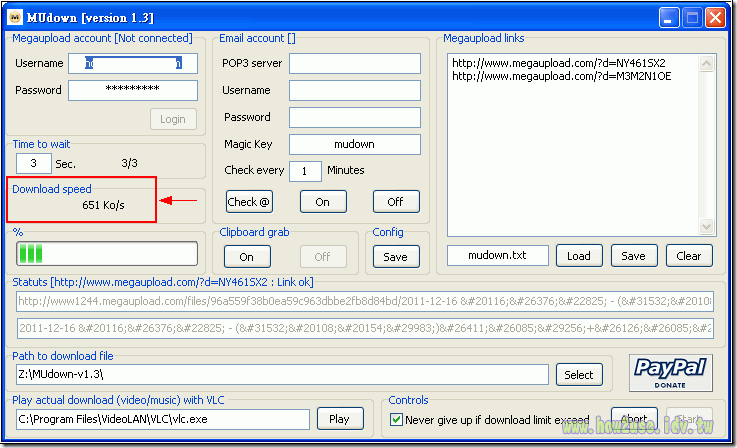Click the status filename field starting 2011-12-16
The height and width of the screenshot is (448, 737).
point(365,328)
